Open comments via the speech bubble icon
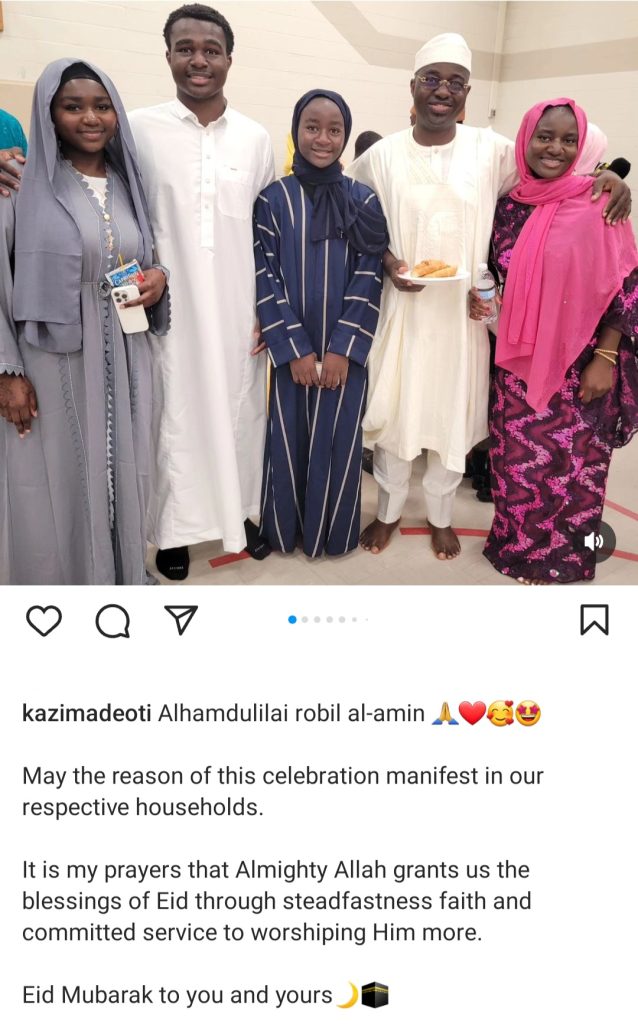Viewport: 638px width, 1024px height. point(112,620)
